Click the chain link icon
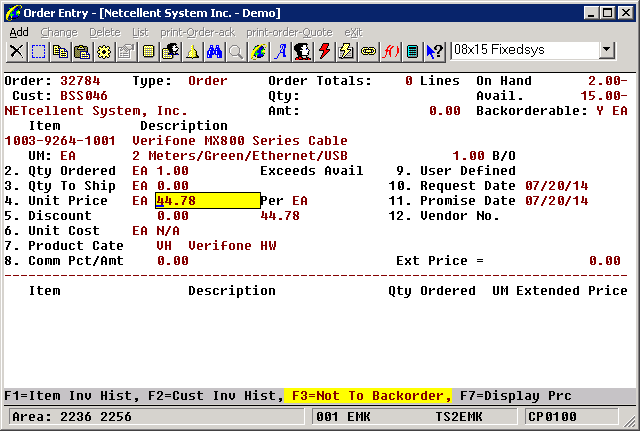This screenshot has height=431, width=640. [368, 51]
